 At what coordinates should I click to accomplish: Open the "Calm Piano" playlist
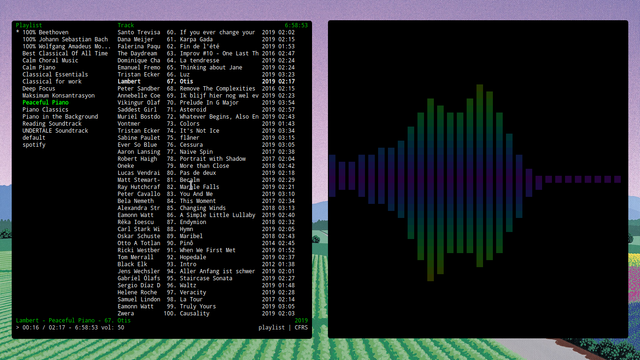(39, 67)
